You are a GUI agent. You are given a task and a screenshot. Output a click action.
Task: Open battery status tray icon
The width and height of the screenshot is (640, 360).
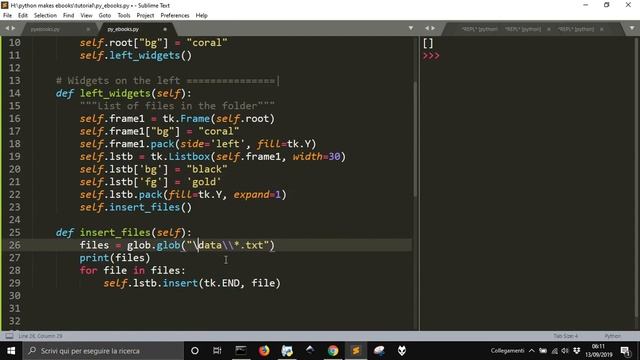pos(543,351)
